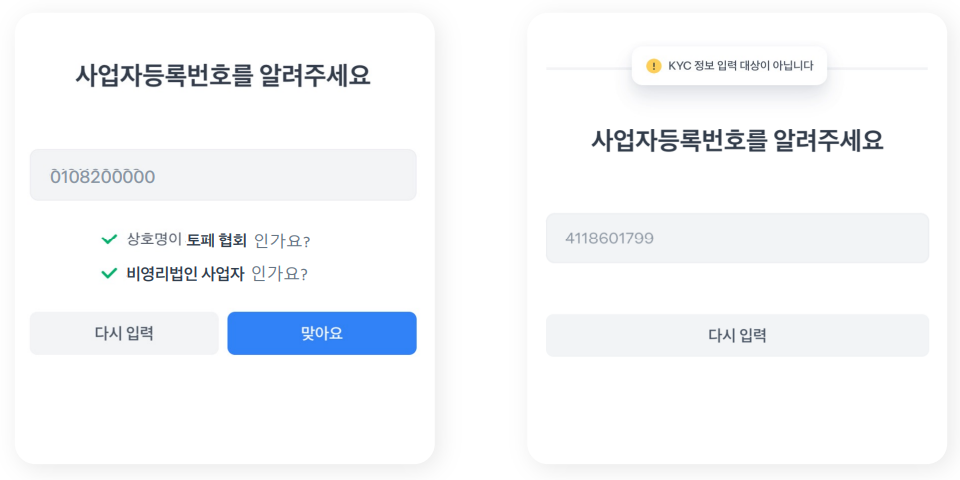This screenshot has width=960, height=480.
Task: Click the divider line right of KYC toast
Action: [877, 68]
